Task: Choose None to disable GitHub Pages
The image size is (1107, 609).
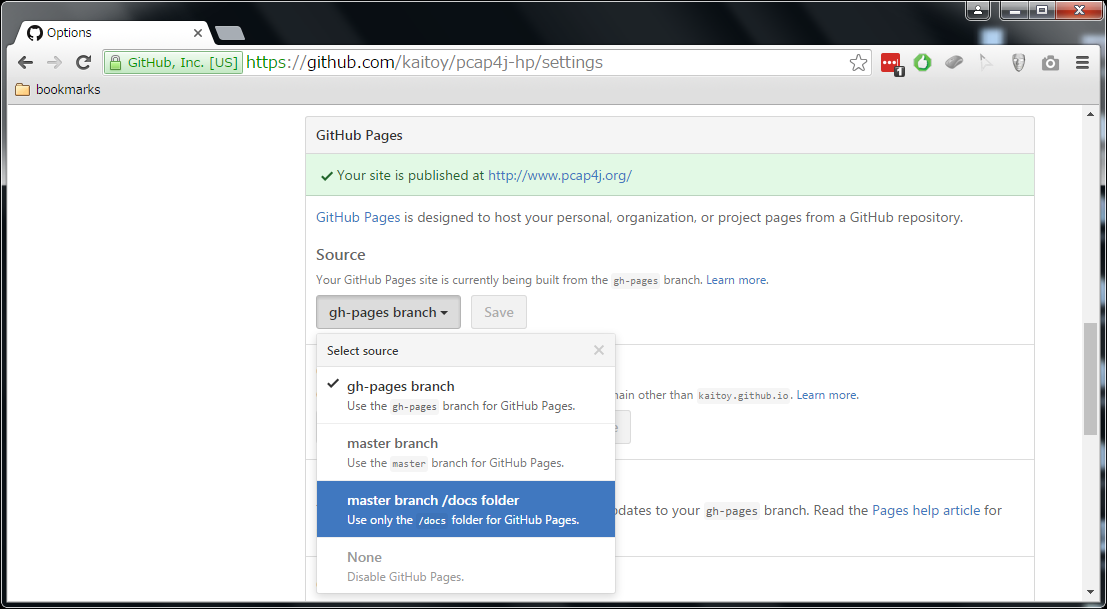Action: click(466, 565)
